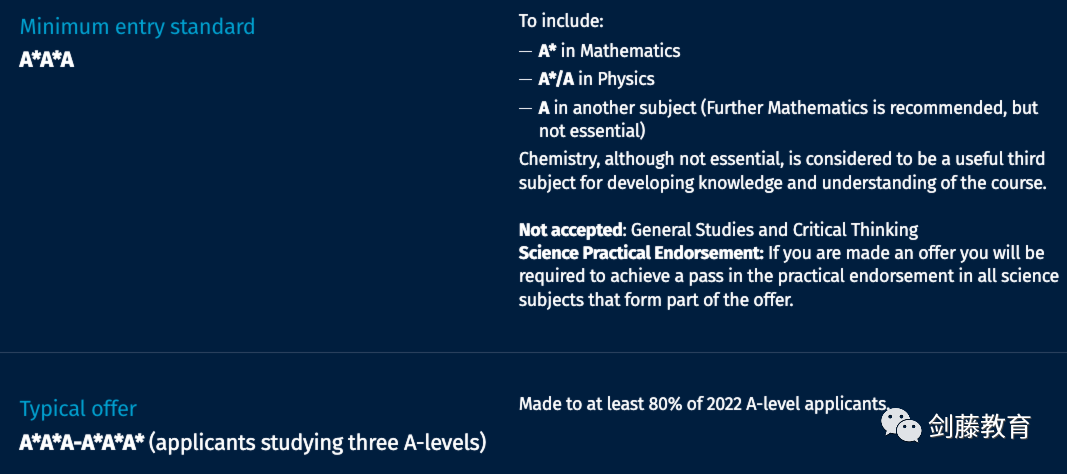This screenshot has height=474, width=1067.
Task: Select the Minimum entry standard heading
Action: coord(137,26)
